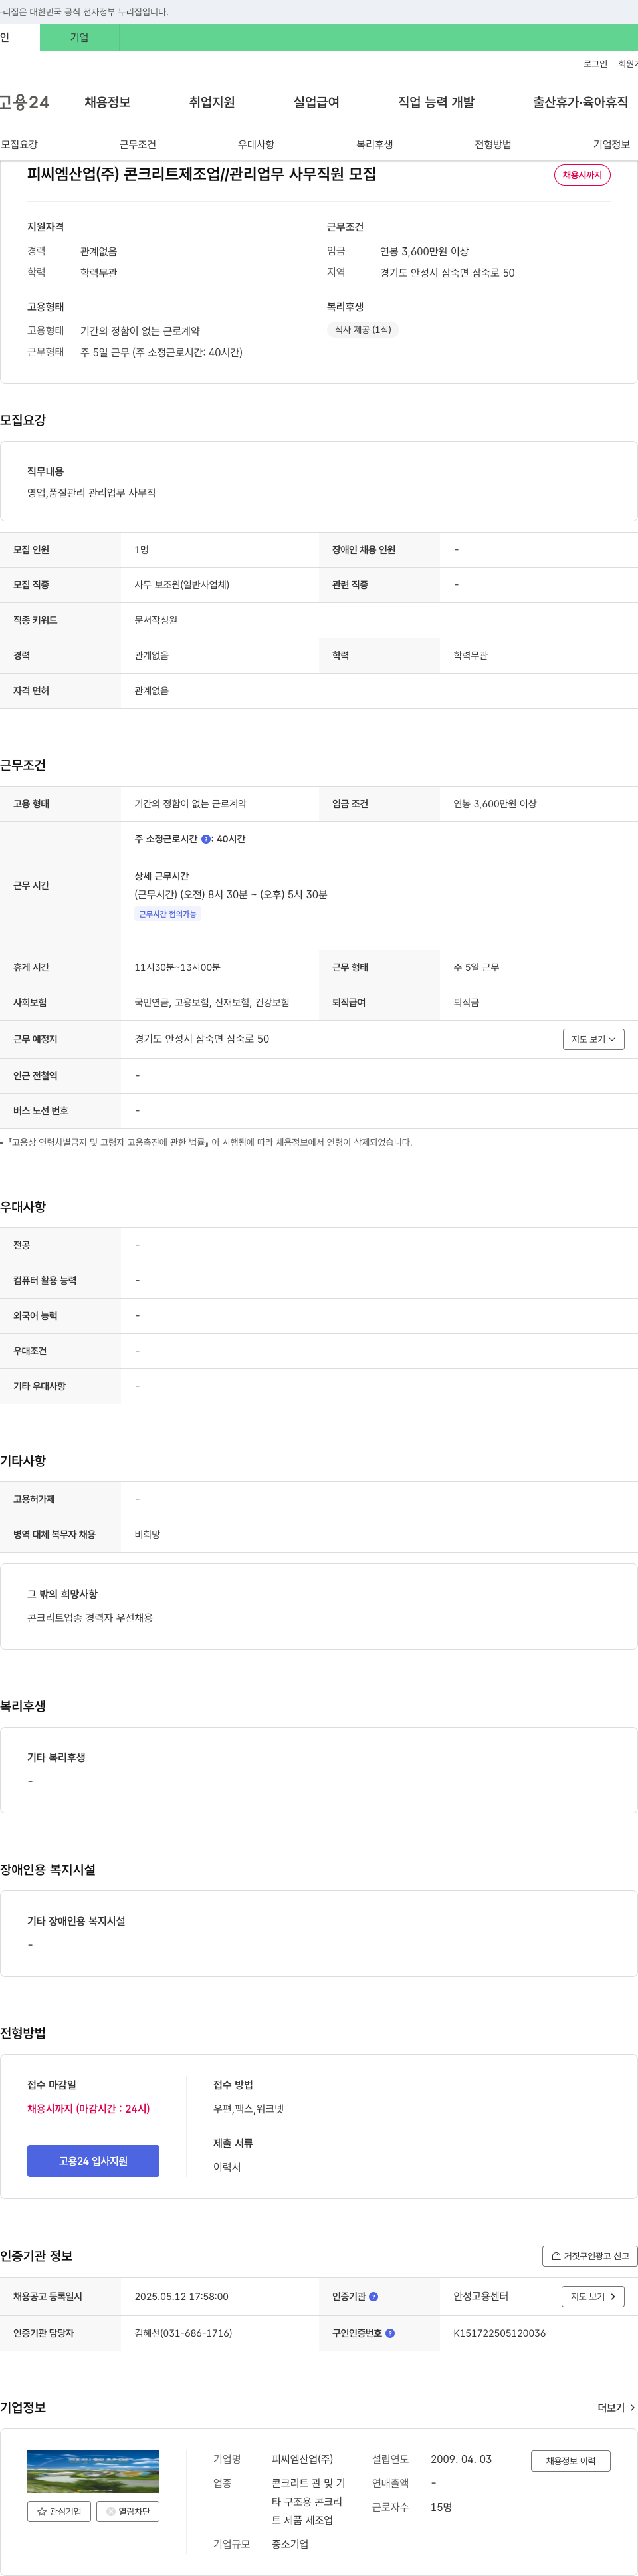Viewport: 638px width, 2576px height.
Task: Add company via 관심기업 star button
Action: coord(59,2511)
